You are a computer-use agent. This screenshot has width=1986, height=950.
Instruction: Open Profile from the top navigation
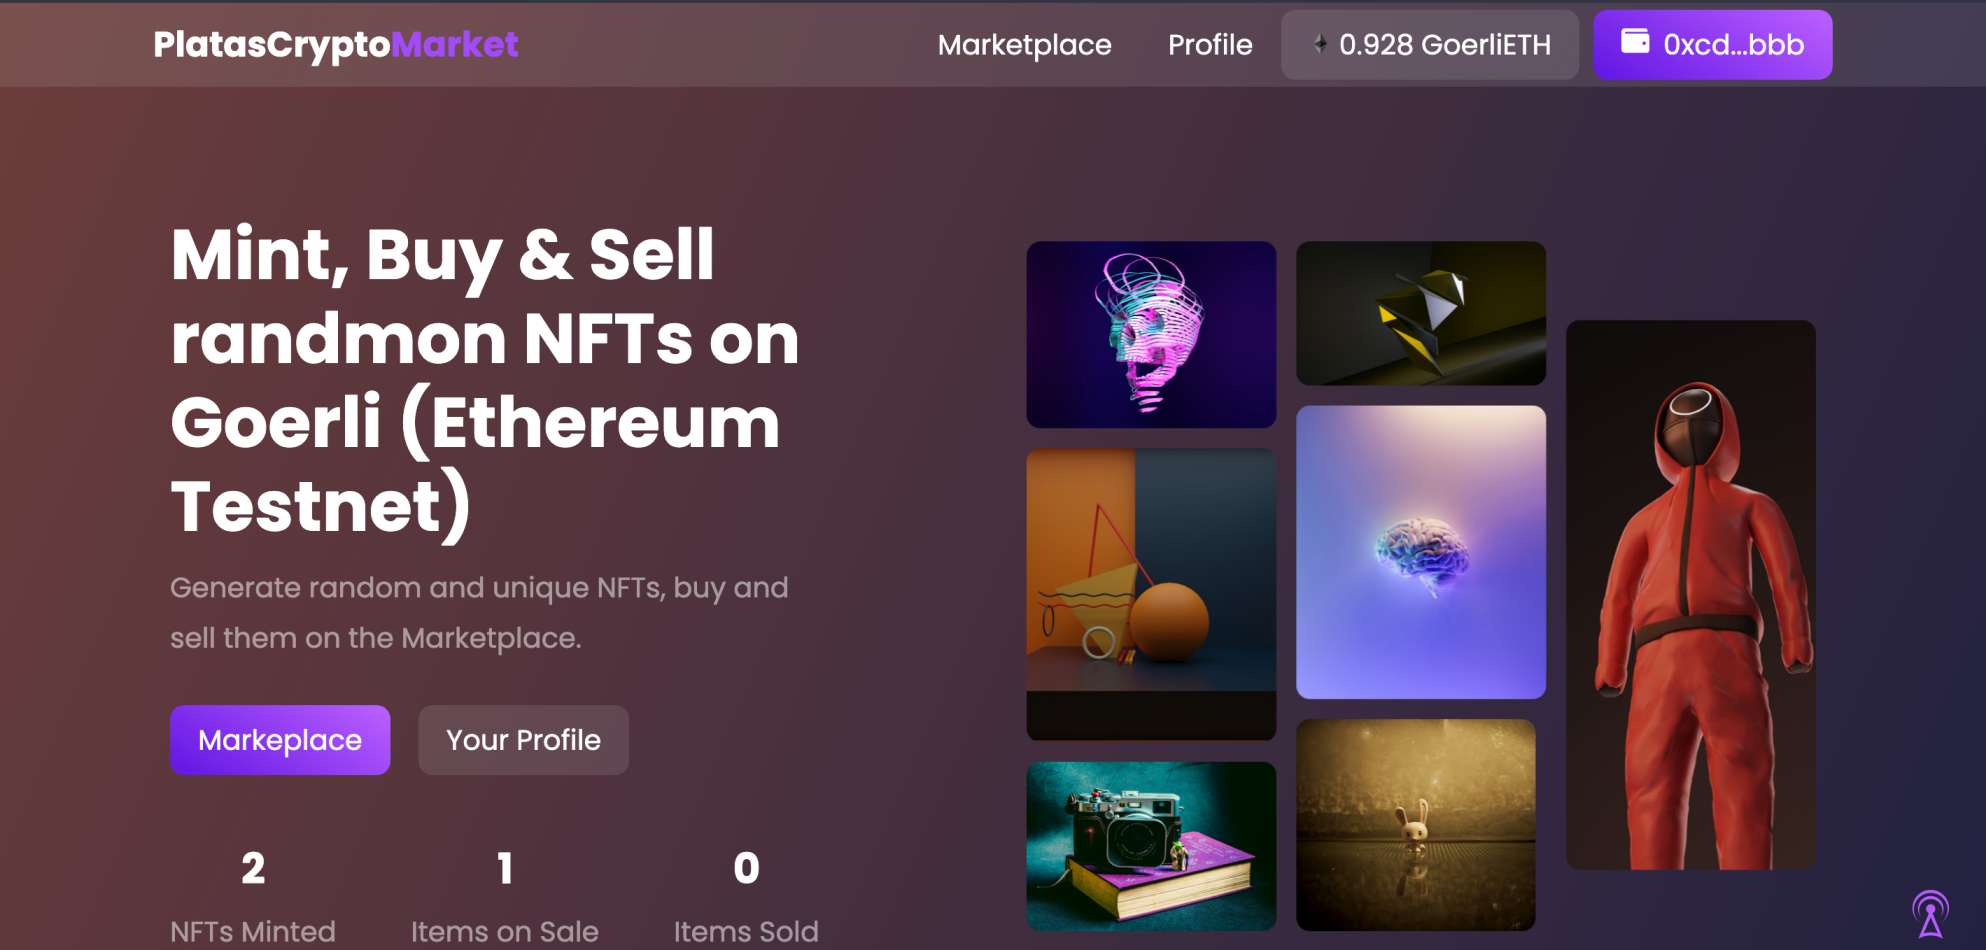coord(1210,45)
